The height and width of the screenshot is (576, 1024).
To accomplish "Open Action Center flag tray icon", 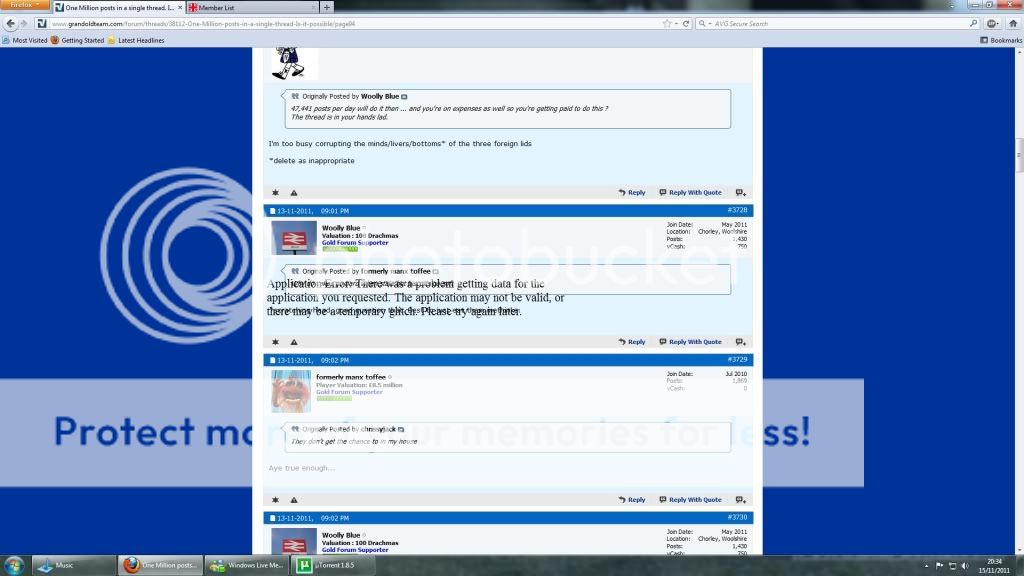I will (x=939, y=566).
